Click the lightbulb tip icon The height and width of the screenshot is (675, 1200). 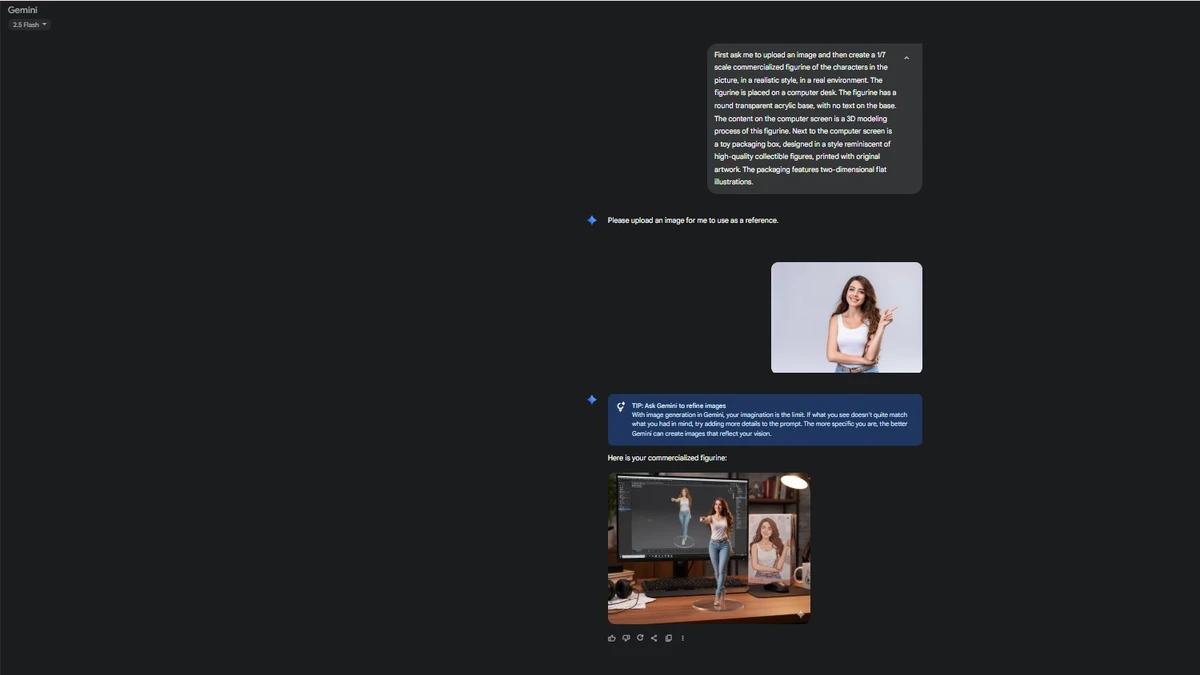[x=621, y=407]
